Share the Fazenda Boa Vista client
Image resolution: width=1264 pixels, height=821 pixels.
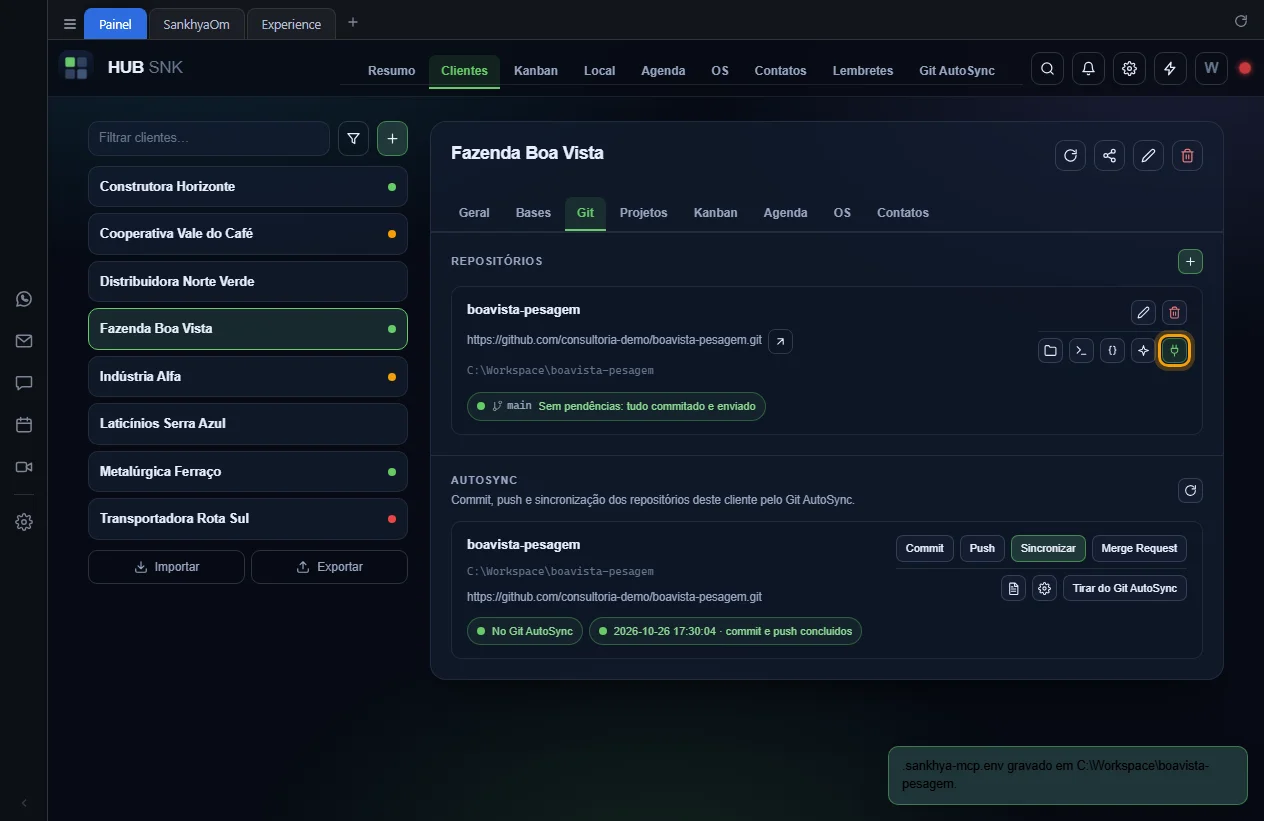coord(1109,155)
